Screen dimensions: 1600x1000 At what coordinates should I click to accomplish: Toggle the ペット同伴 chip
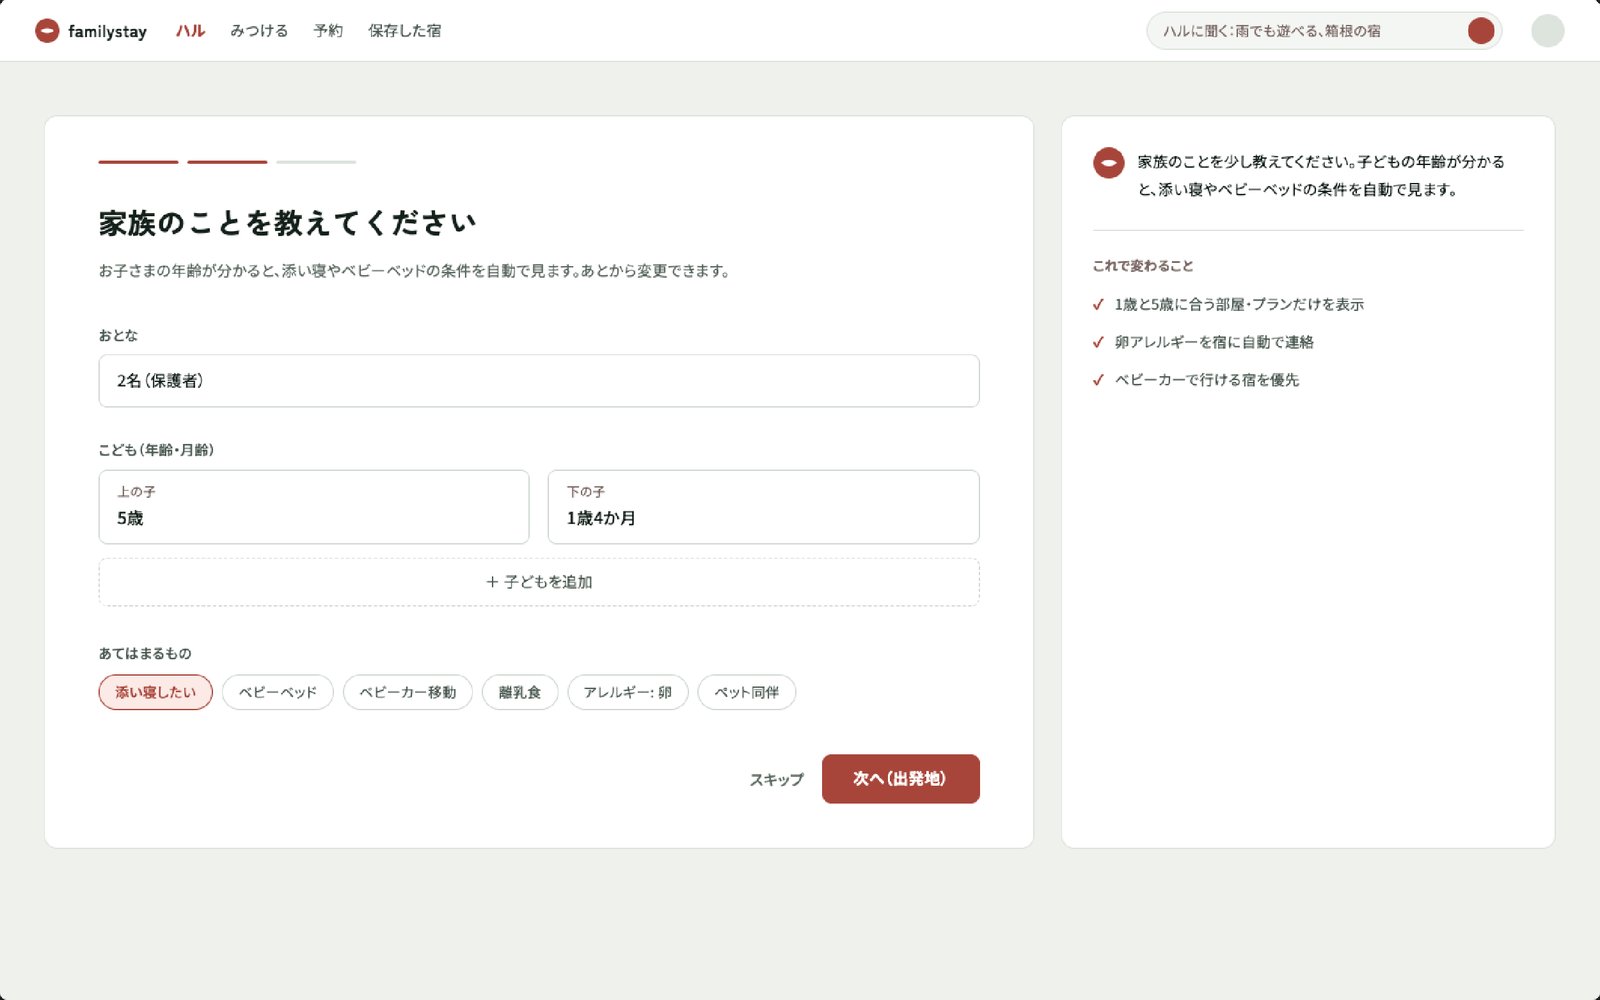coord(746,692)
